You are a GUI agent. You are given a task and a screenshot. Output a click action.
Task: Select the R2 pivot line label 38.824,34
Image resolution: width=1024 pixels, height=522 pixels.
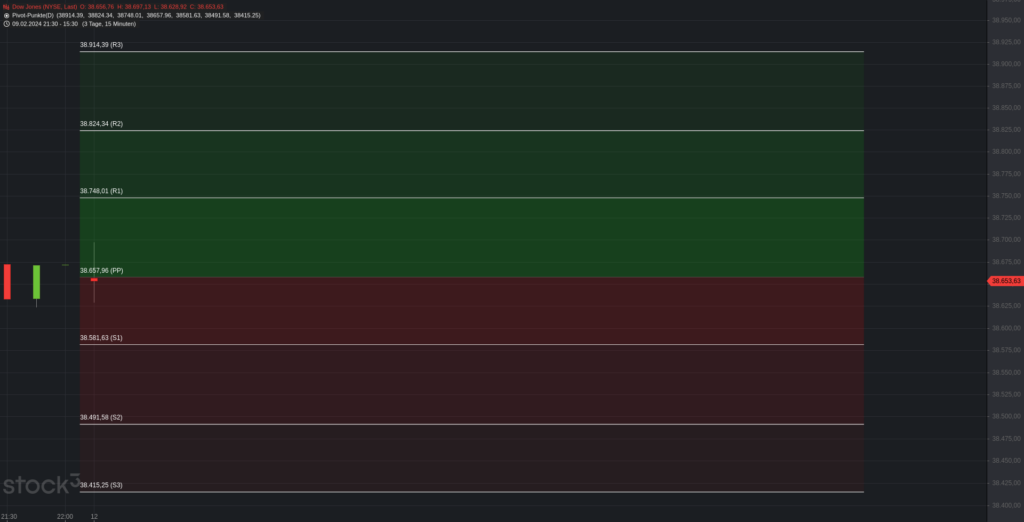pos(101,124)
